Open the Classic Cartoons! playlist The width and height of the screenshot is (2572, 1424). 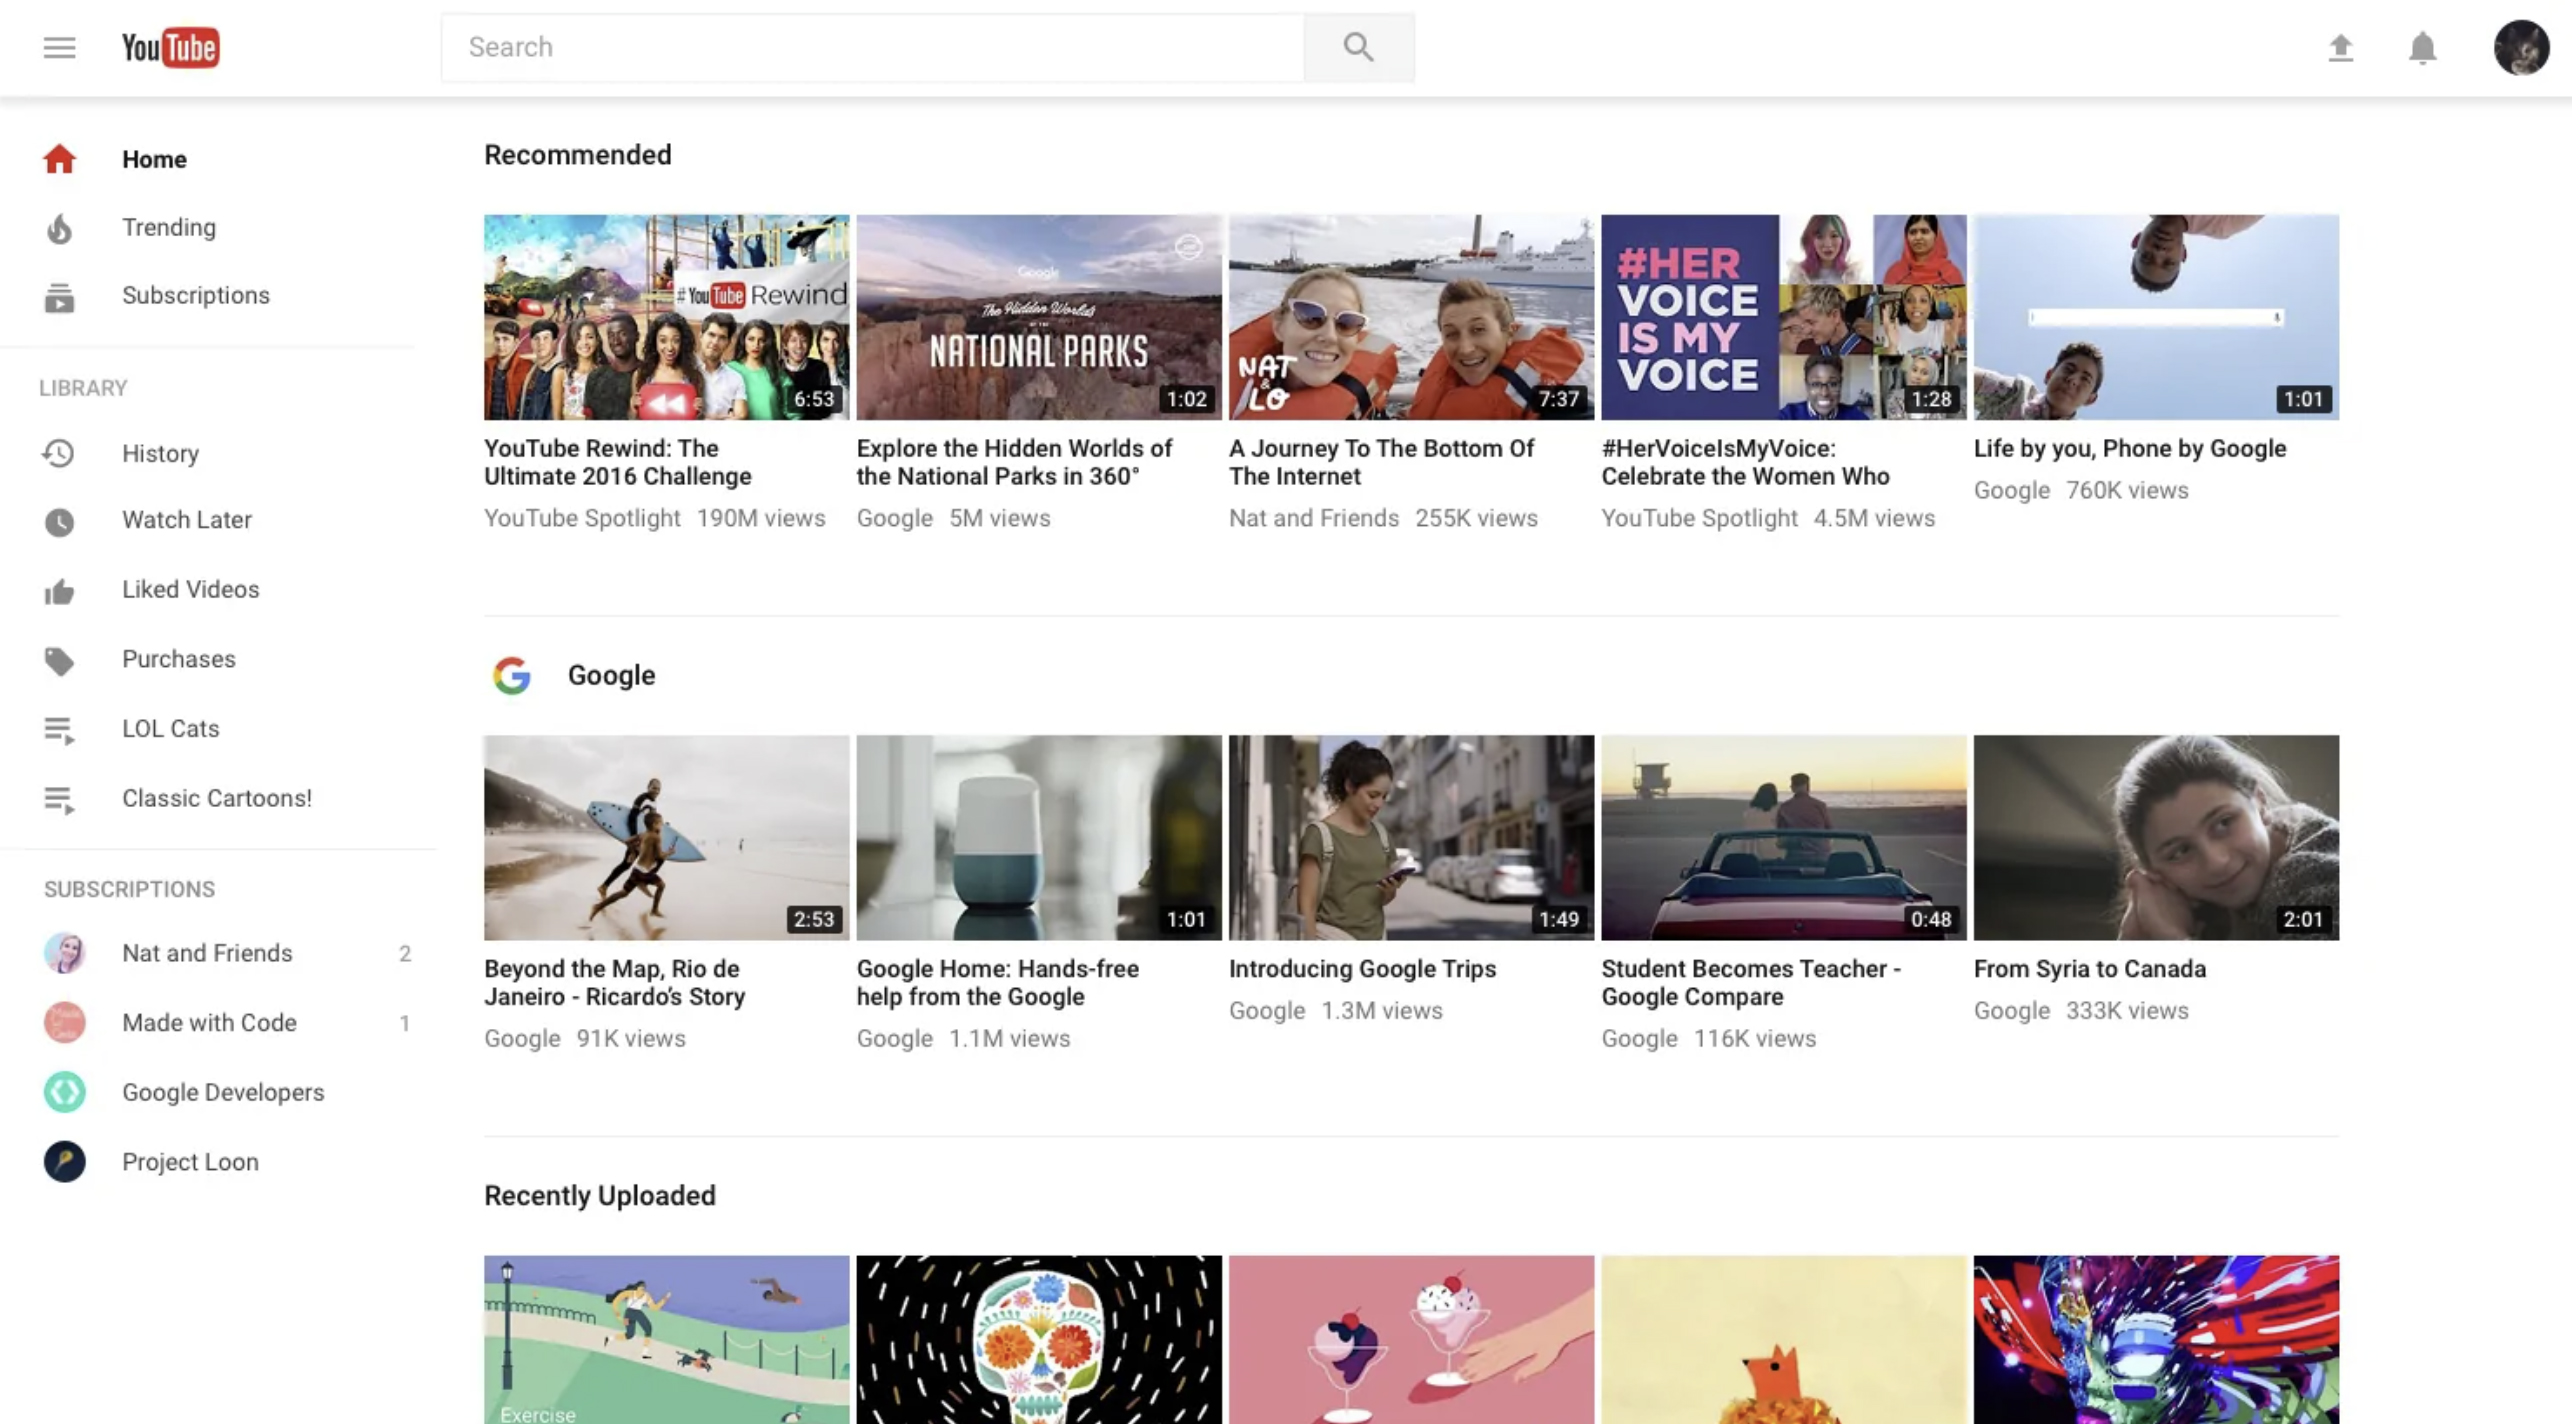pos(216,798)
